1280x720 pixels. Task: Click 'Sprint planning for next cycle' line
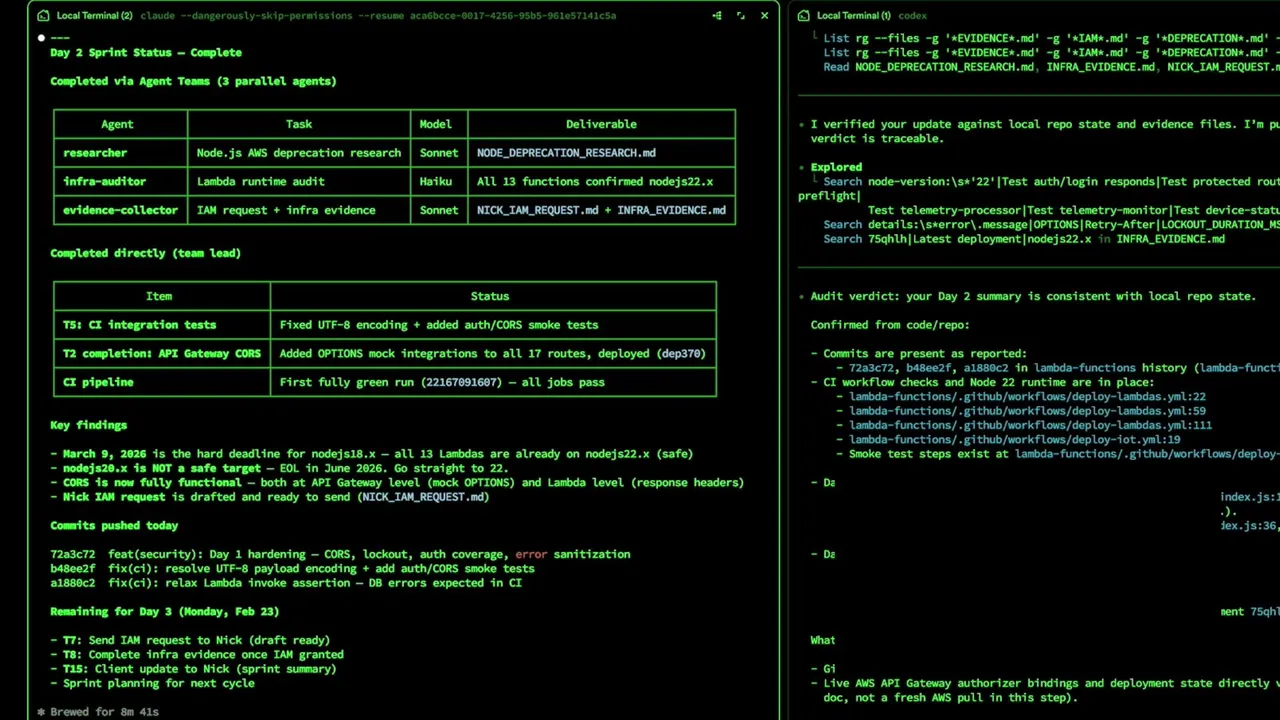click(152, 683)
